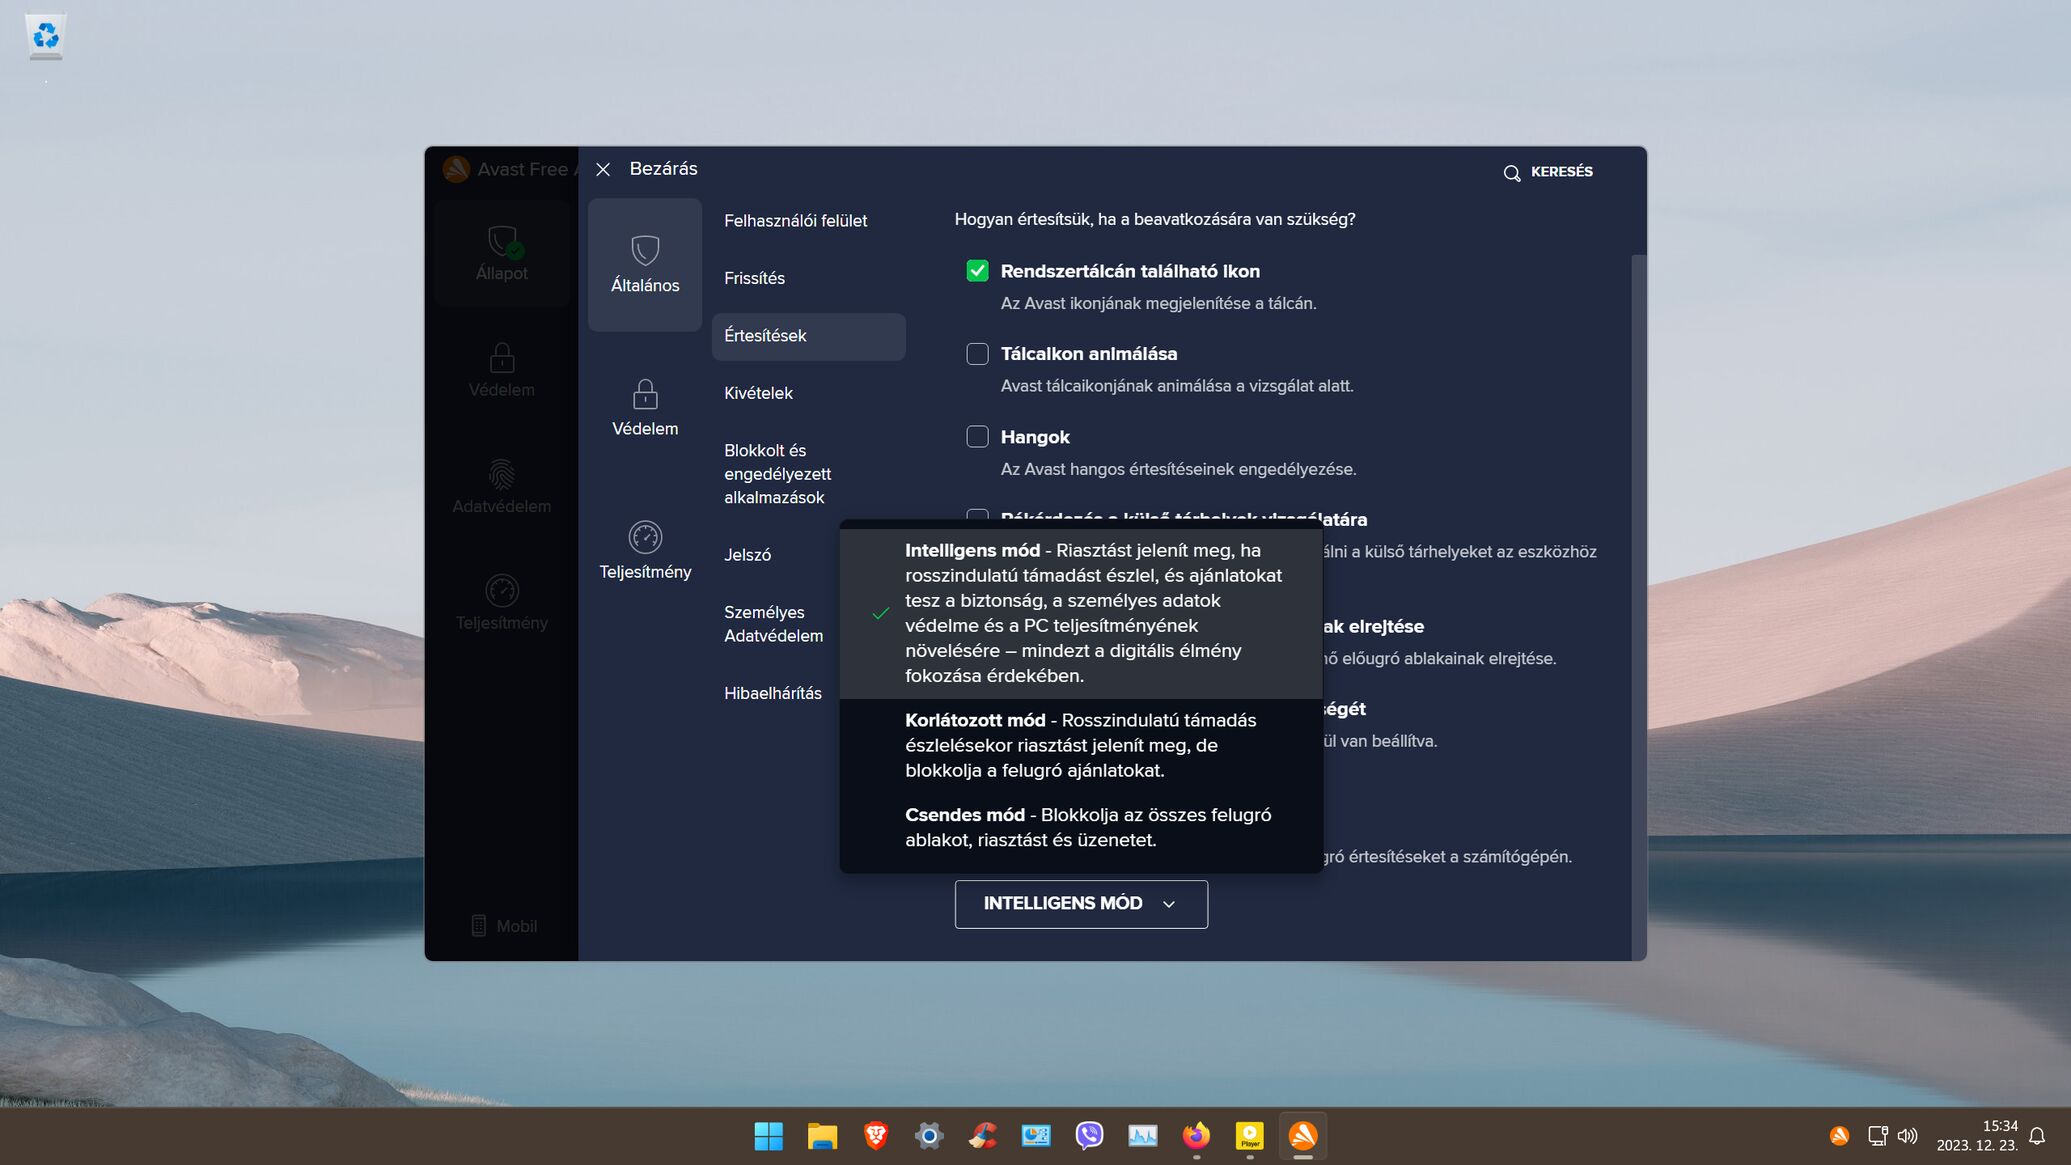Click the Rendszertálcán található ikon label
2071x1165 pixels.
click(x=1130, y=271)
